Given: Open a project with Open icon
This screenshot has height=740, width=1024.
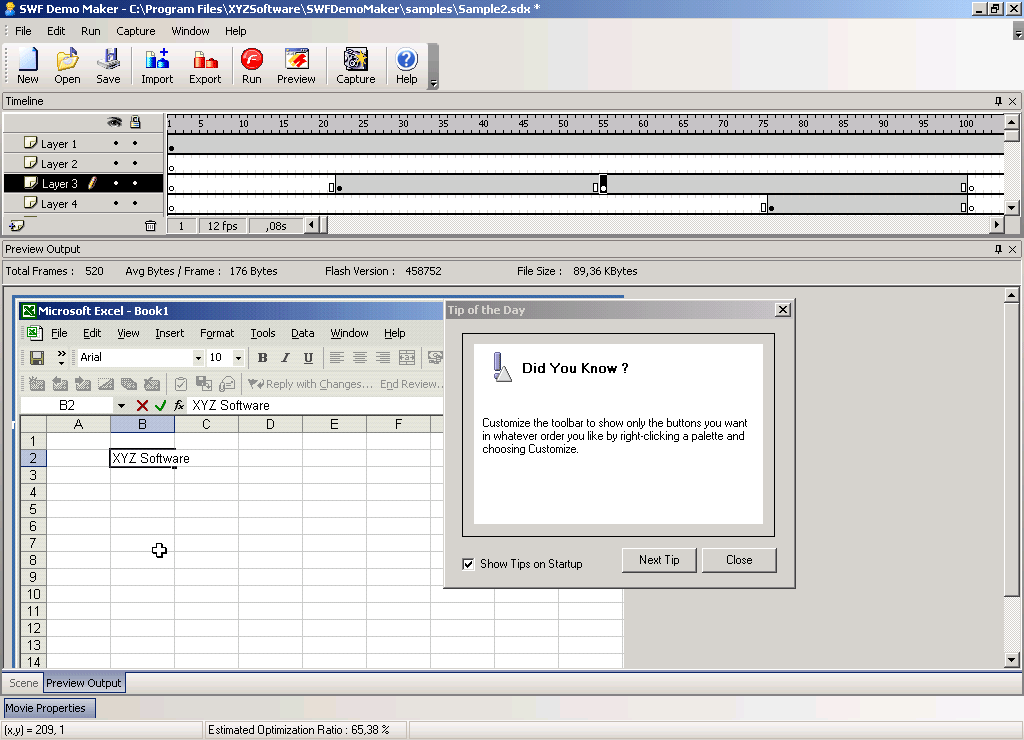Looking at the screenshot, I should tap(67, 65).
